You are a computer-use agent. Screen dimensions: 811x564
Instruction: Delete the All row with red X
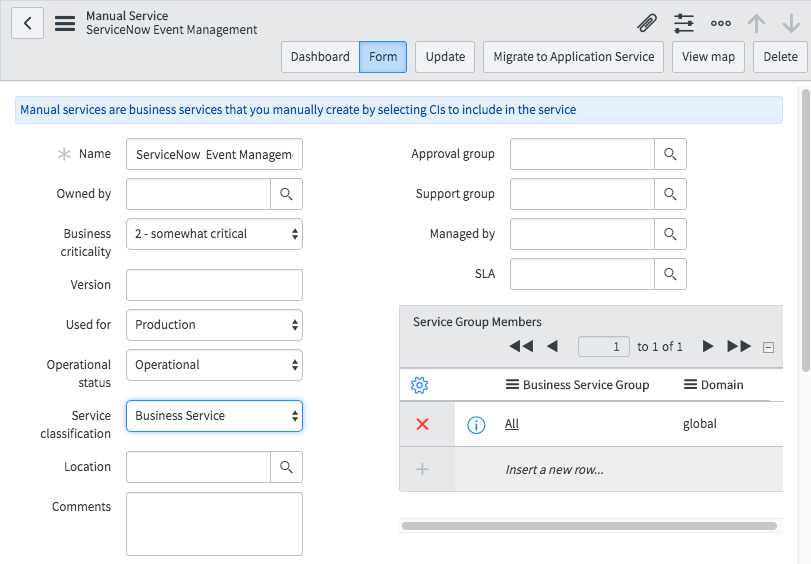(423, 424)
